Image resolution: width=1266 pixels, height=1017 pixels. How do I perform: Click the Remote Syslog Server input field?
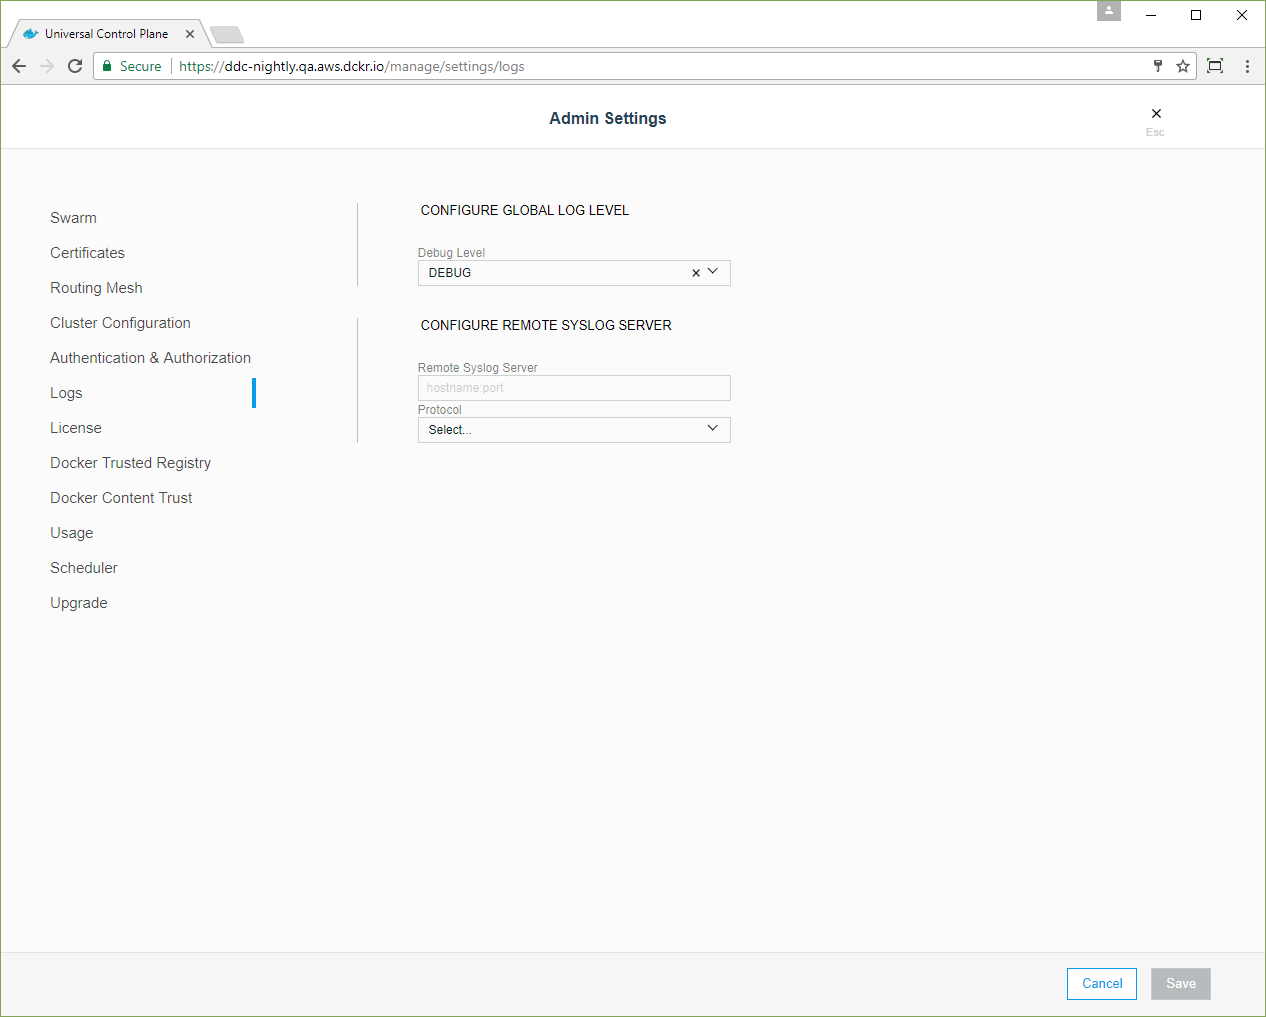coord(574,388)
